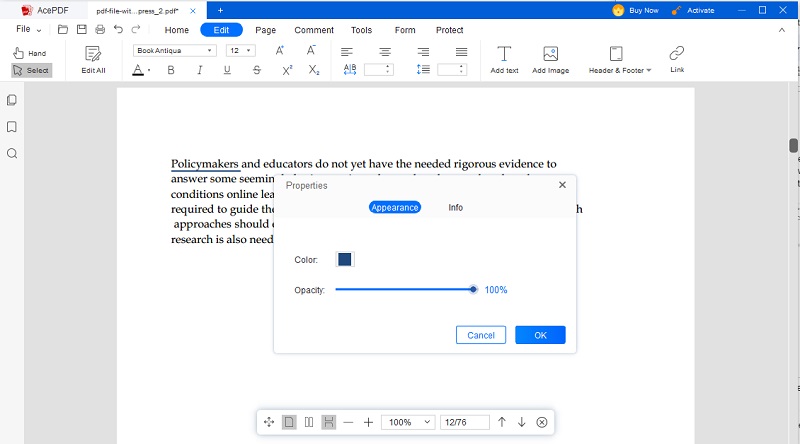Collapse ribbon with chevron
The width and height of the screenshot is (800, 444).
[782, 30]
